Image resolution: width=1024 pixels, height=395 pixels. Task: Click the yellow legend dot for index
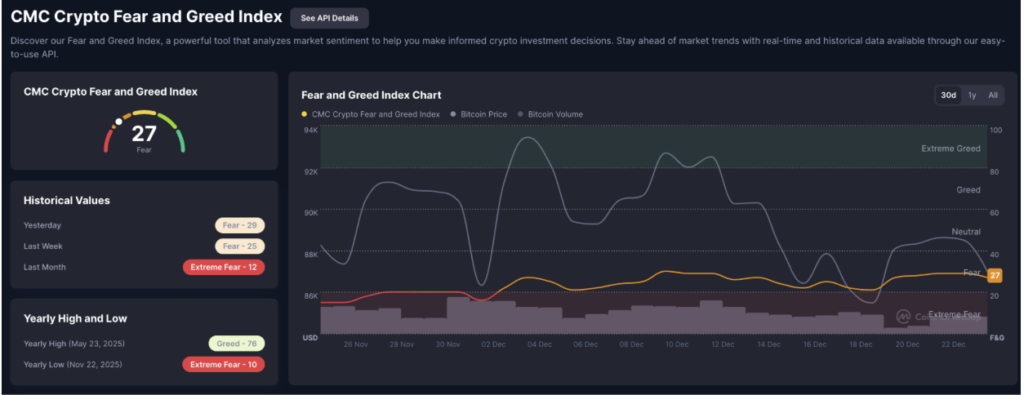click(x=304, y=114)
